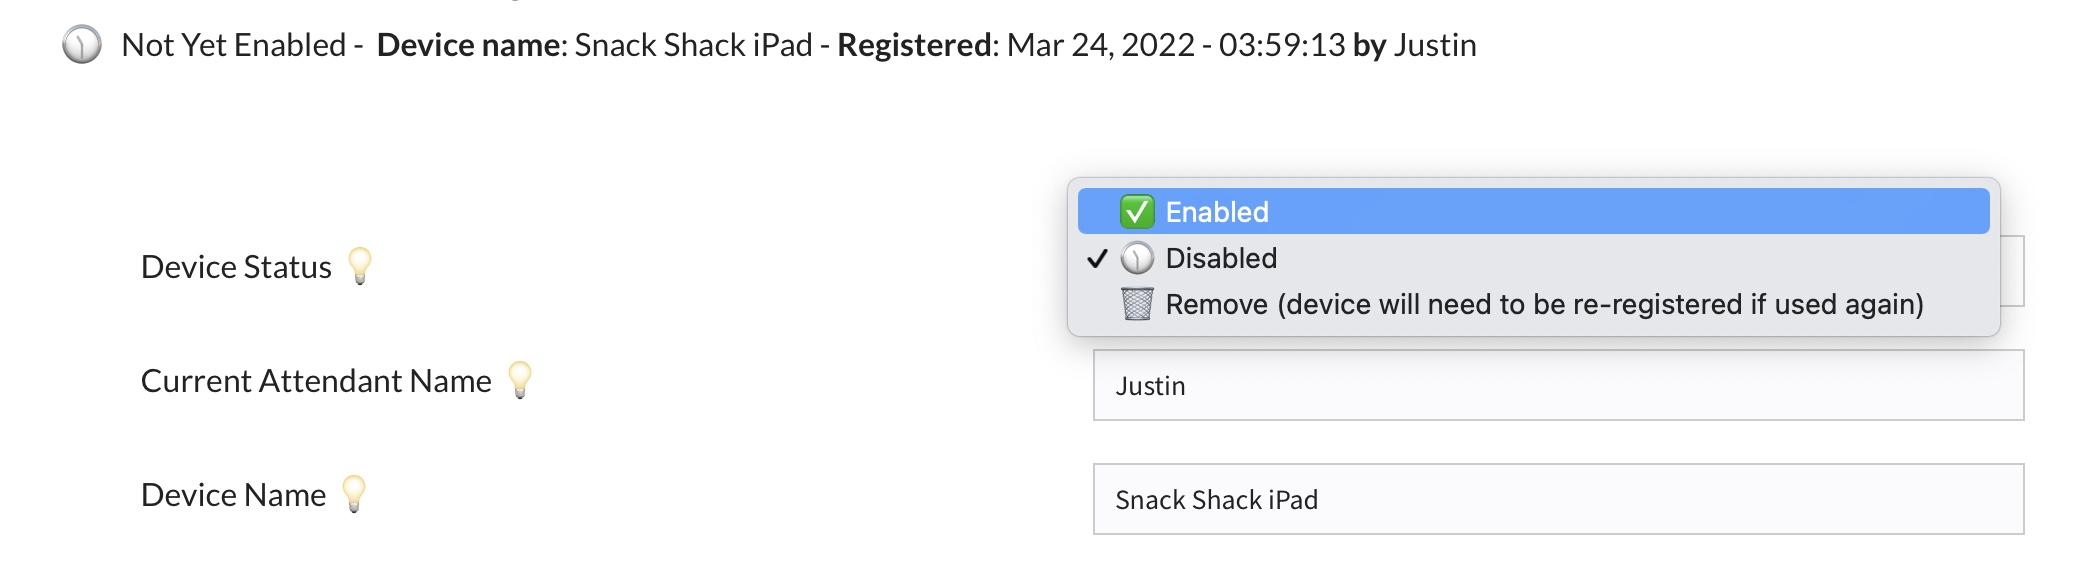2074x584 pixels.
Task: Click the lightbulb hint next to Device Status
Action: (x=360, y=266)
